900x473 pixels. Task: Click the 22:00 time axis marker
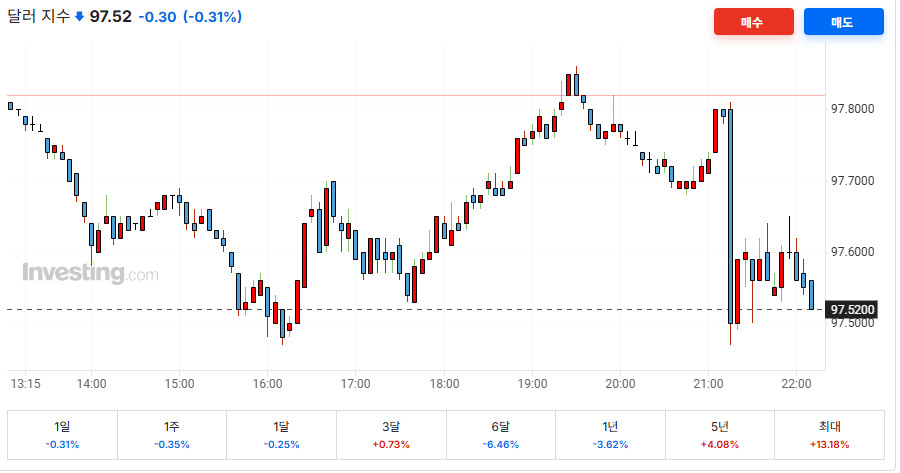pos(796,383)
